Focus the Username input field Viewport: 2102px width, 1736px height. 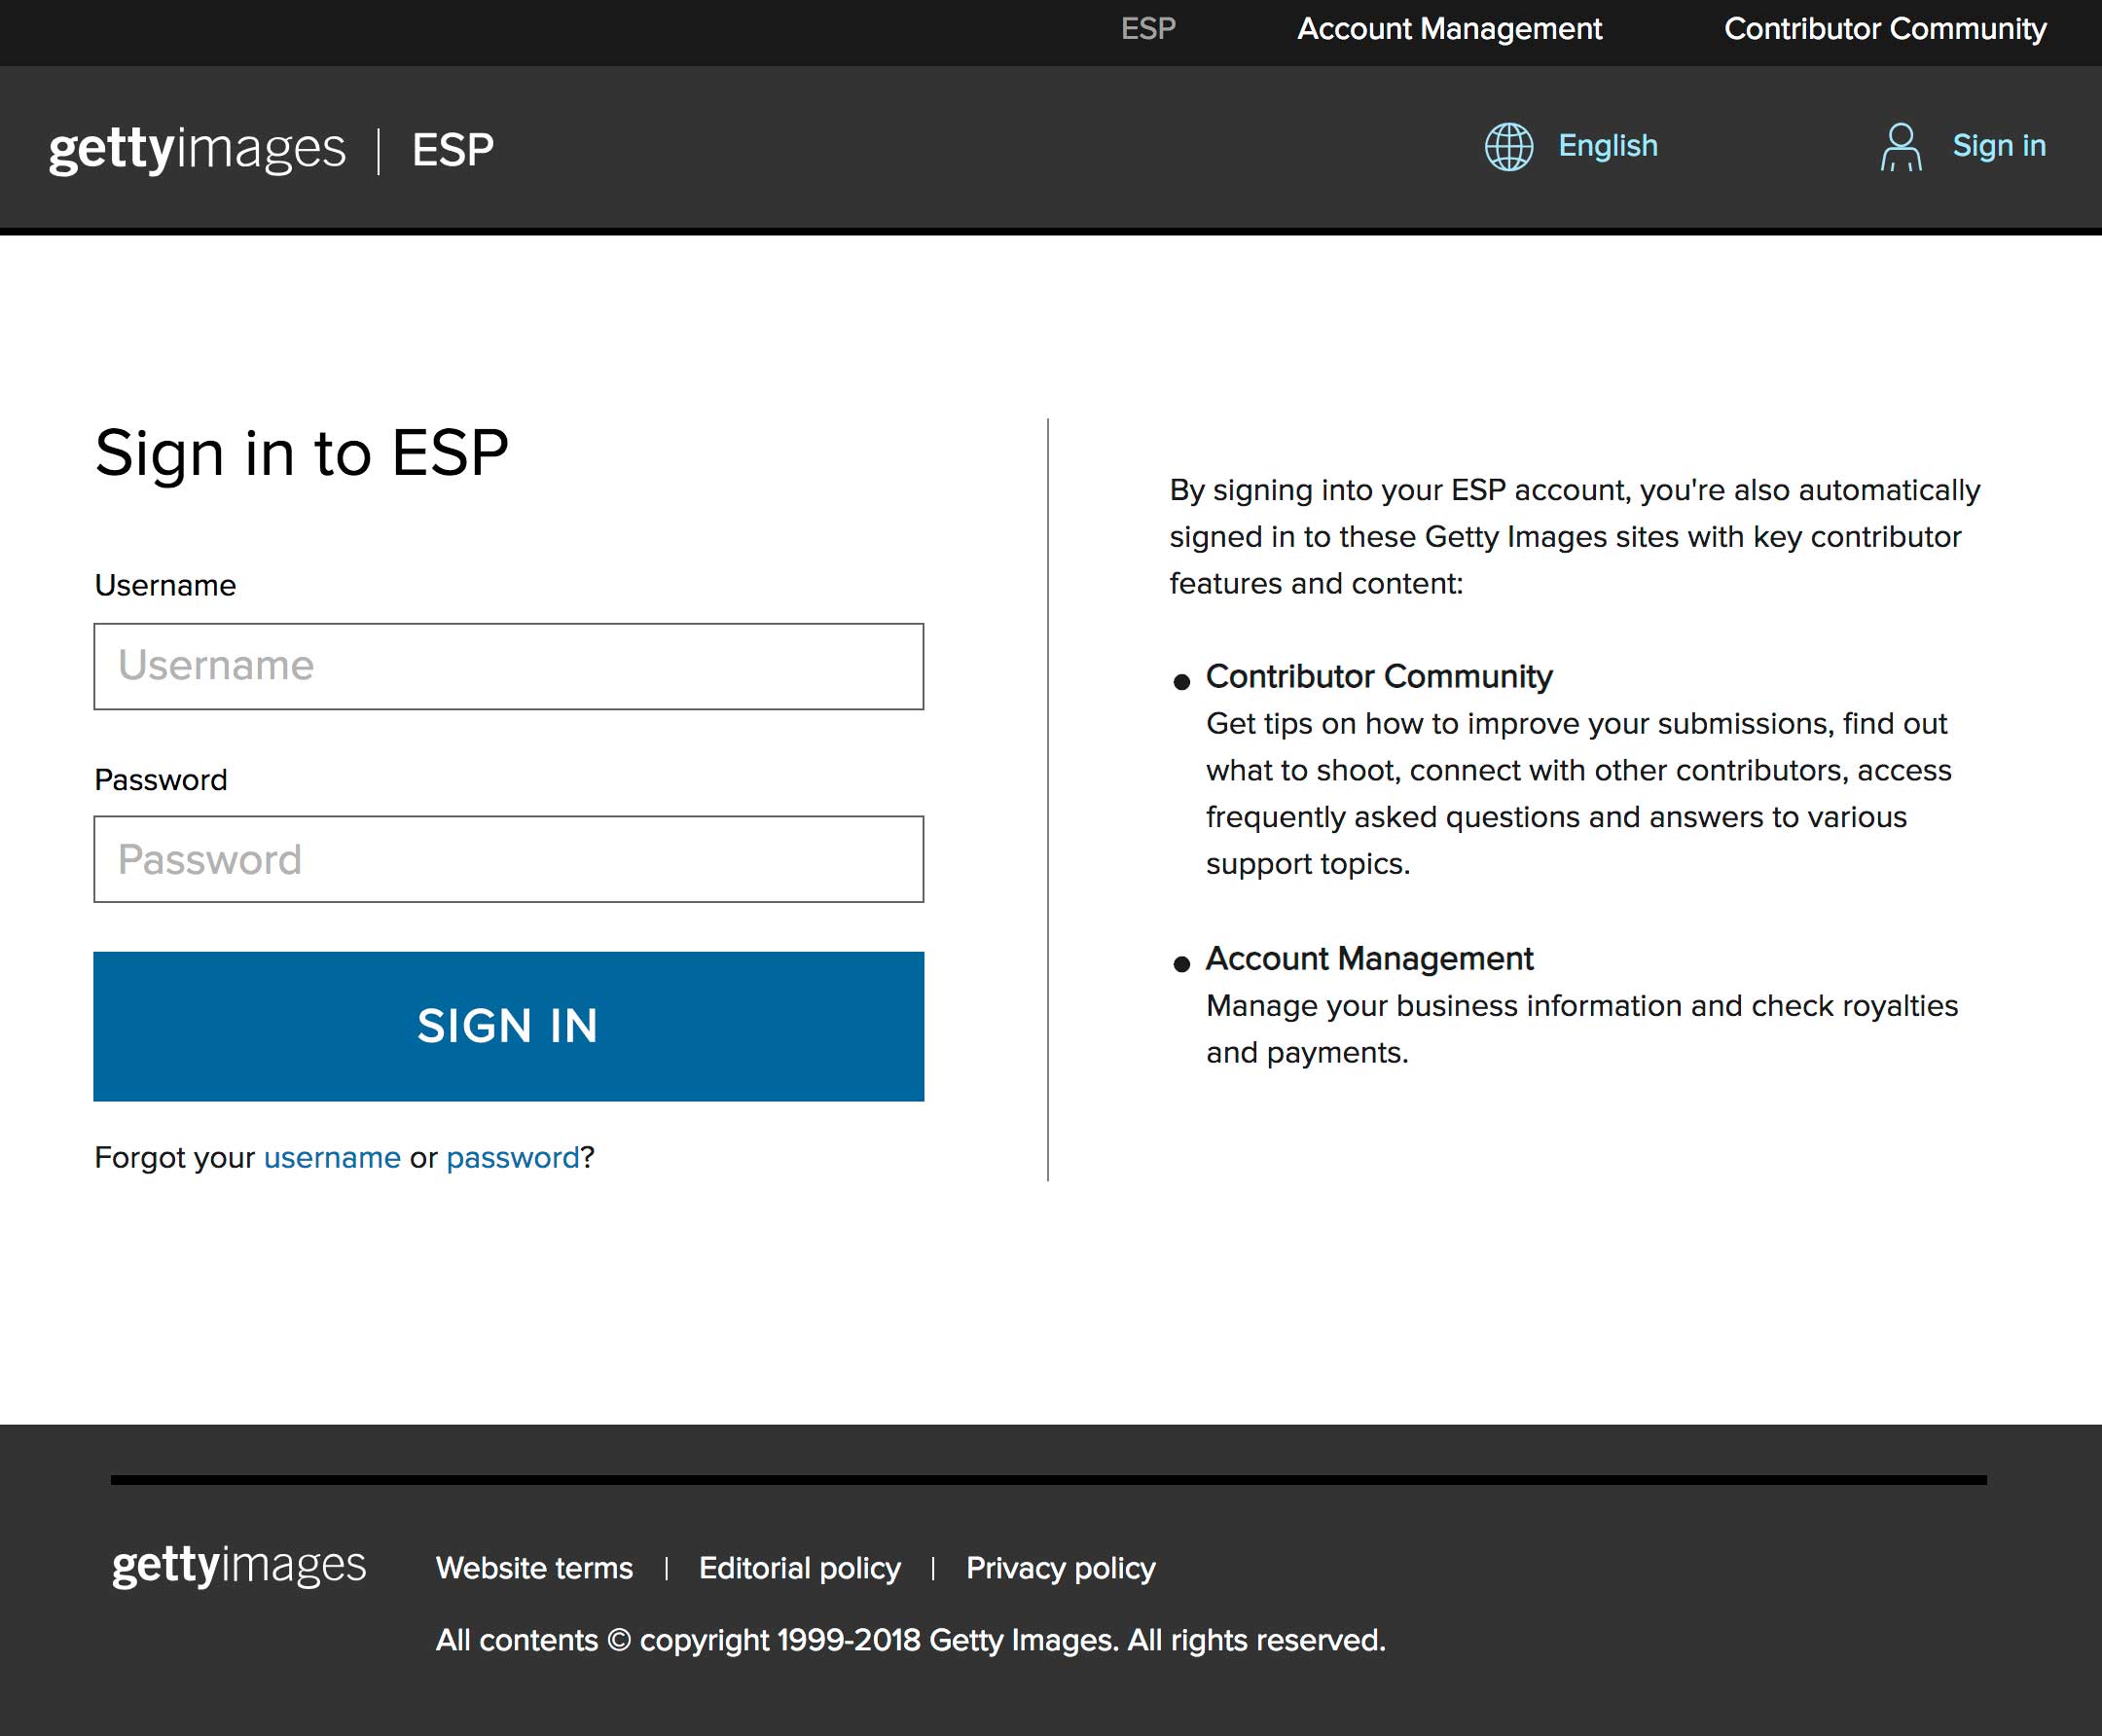(508, 666)
